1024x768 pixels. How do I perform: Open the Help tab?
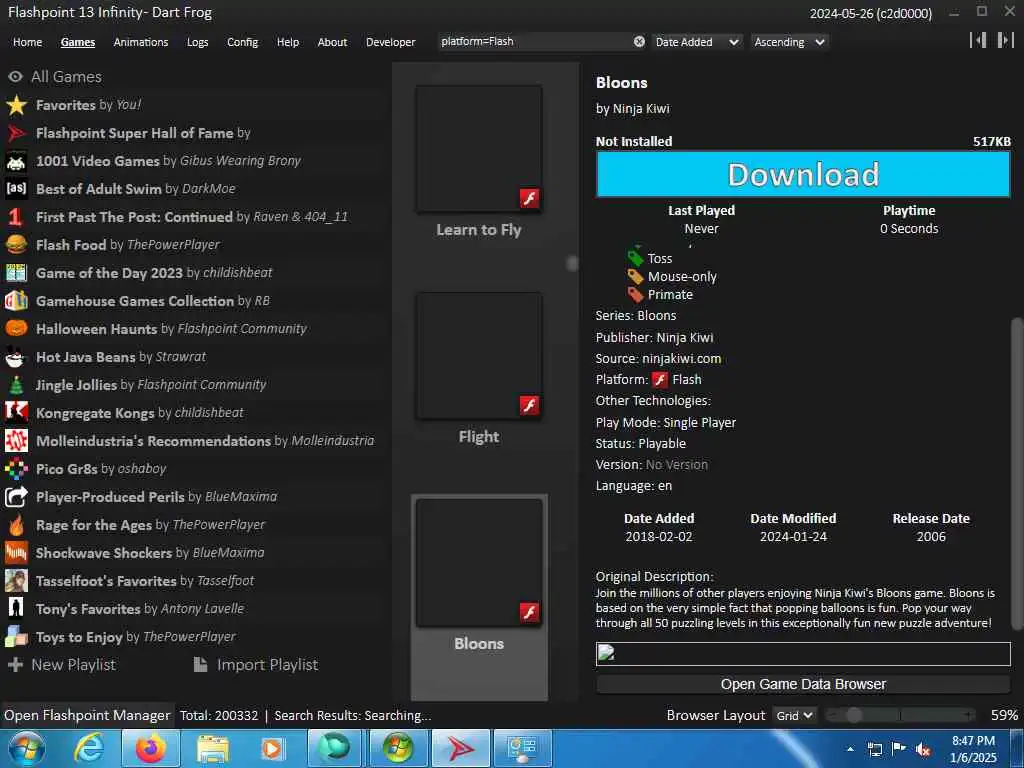[x=288, y=42]
